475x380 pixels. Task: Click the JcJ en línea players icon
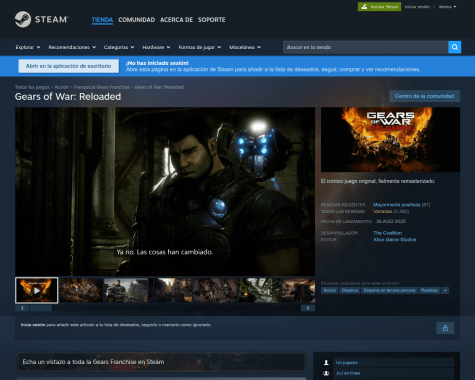(326, 373)
